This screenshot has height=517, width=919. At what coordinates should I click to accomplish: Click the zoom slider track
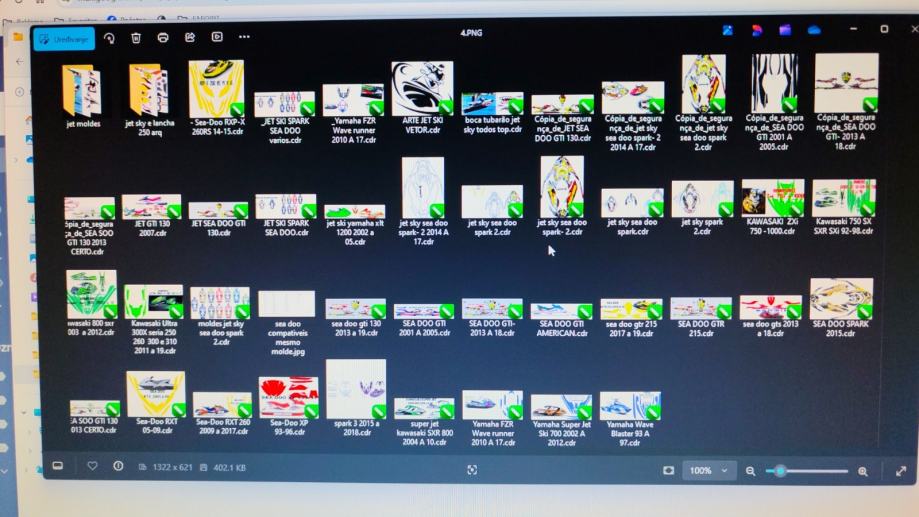[x=807, y=471]
